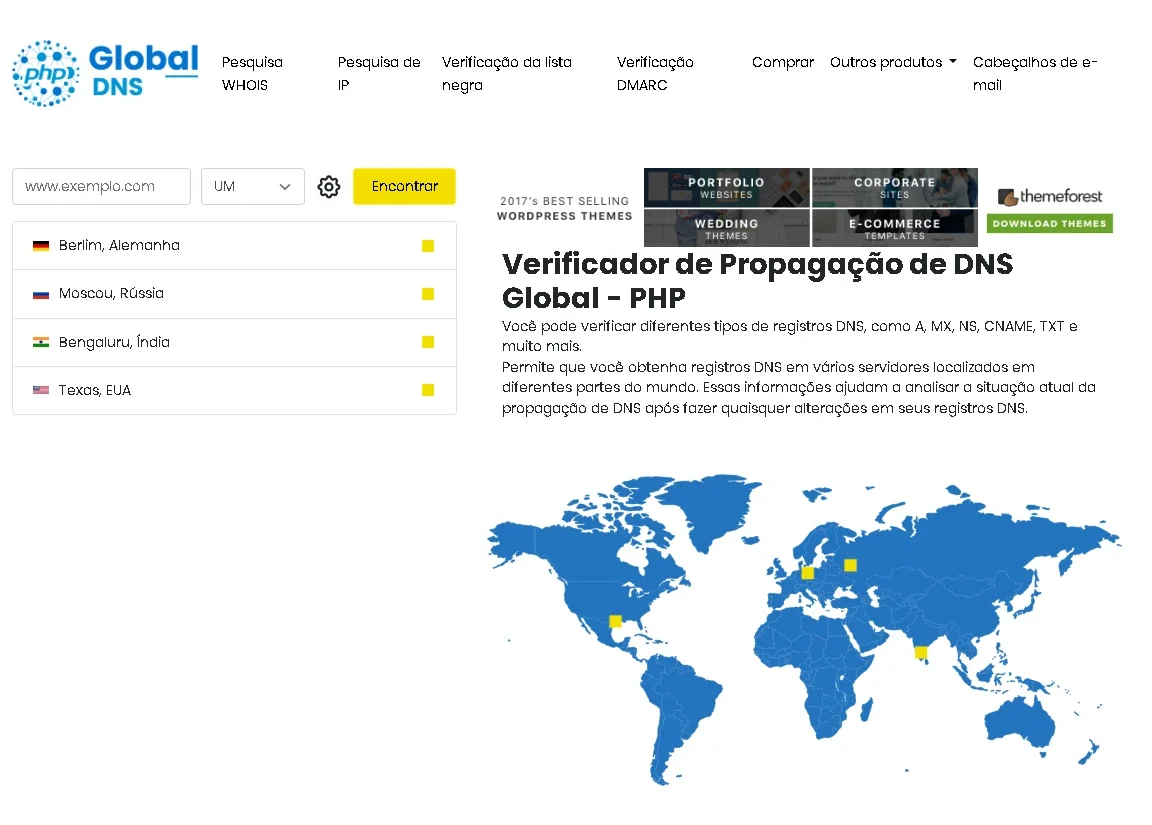1152x825 pixels.
Task: Select the Berlim, Alemanha server row
Action: click(234, 246)
